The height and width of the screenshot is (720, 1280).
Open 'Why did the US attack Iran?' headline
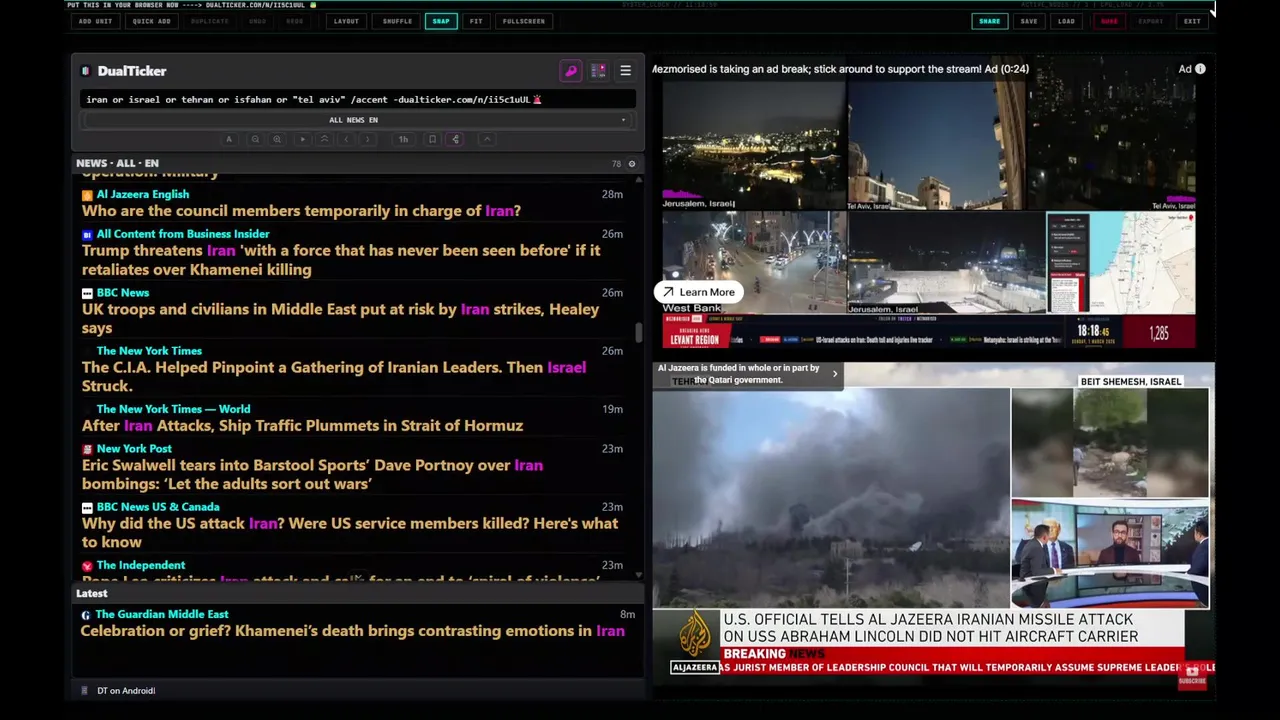coord(350,532)
